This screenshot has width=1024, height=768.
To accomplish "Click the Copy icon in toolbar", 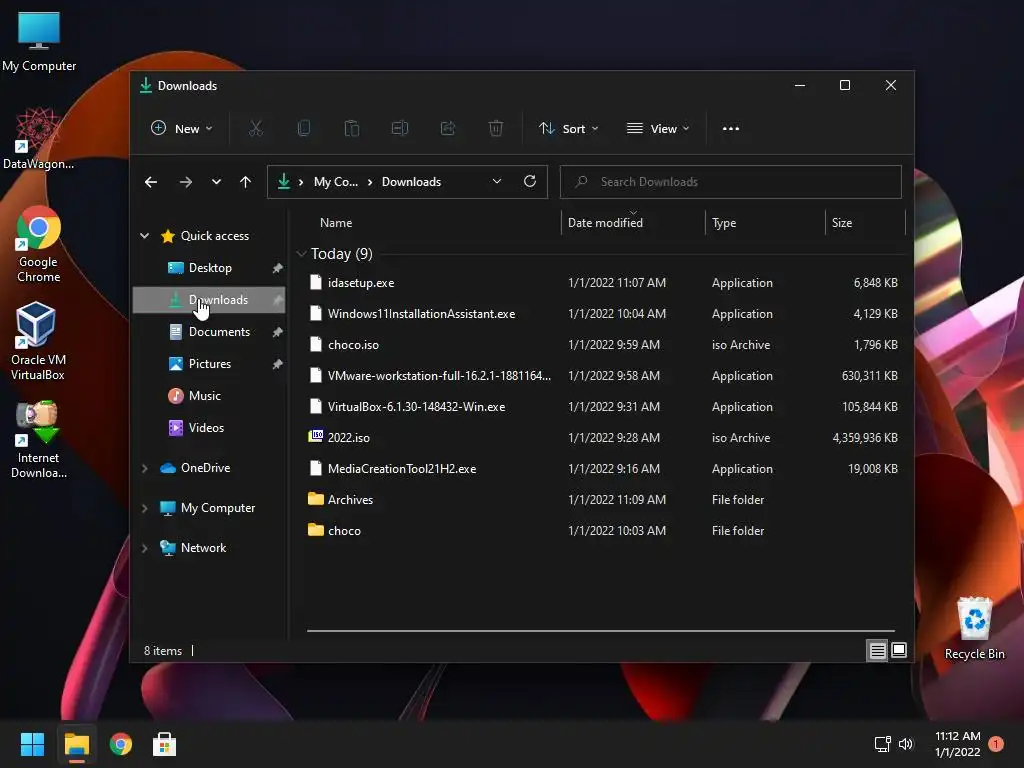I will click(304, 129).
